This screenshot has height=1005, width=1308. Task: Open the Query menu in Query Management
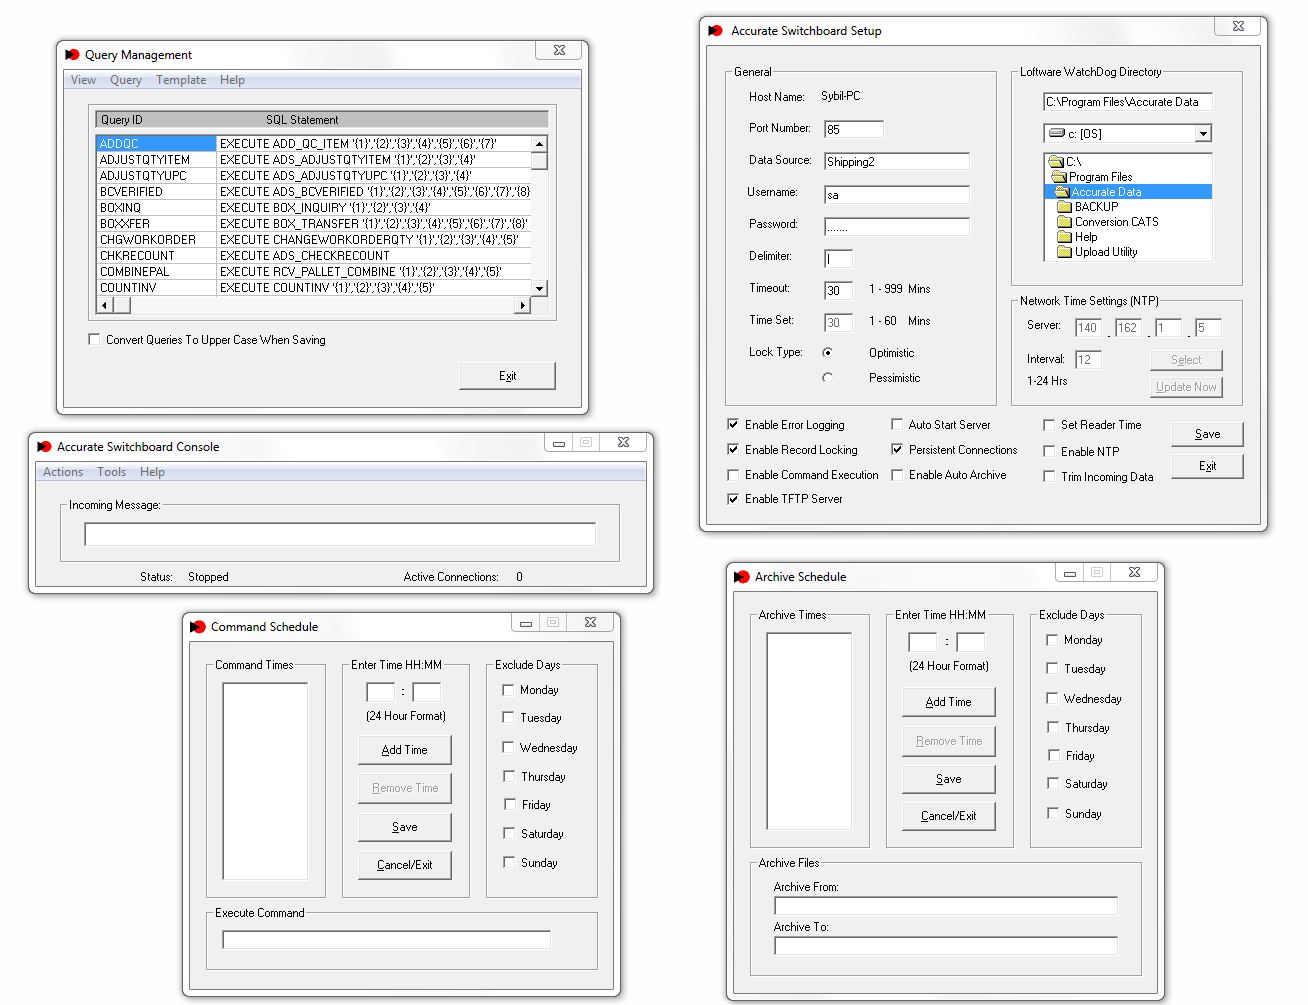(126, 80)
